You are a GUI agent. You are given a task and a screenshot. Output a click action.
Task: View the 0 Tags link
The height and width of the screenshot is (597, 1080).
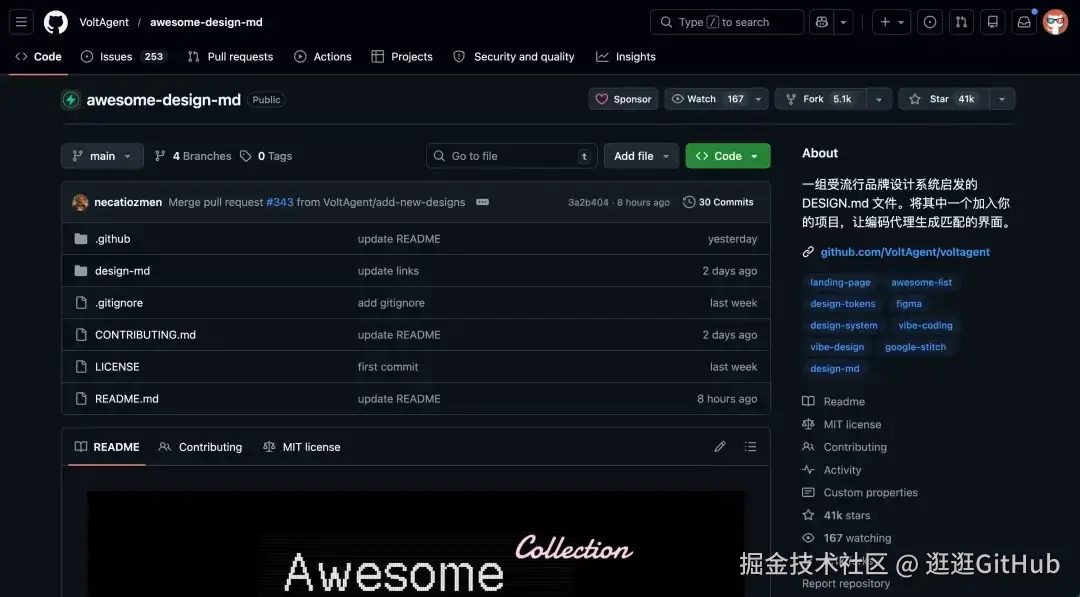(x=266, y=156)
